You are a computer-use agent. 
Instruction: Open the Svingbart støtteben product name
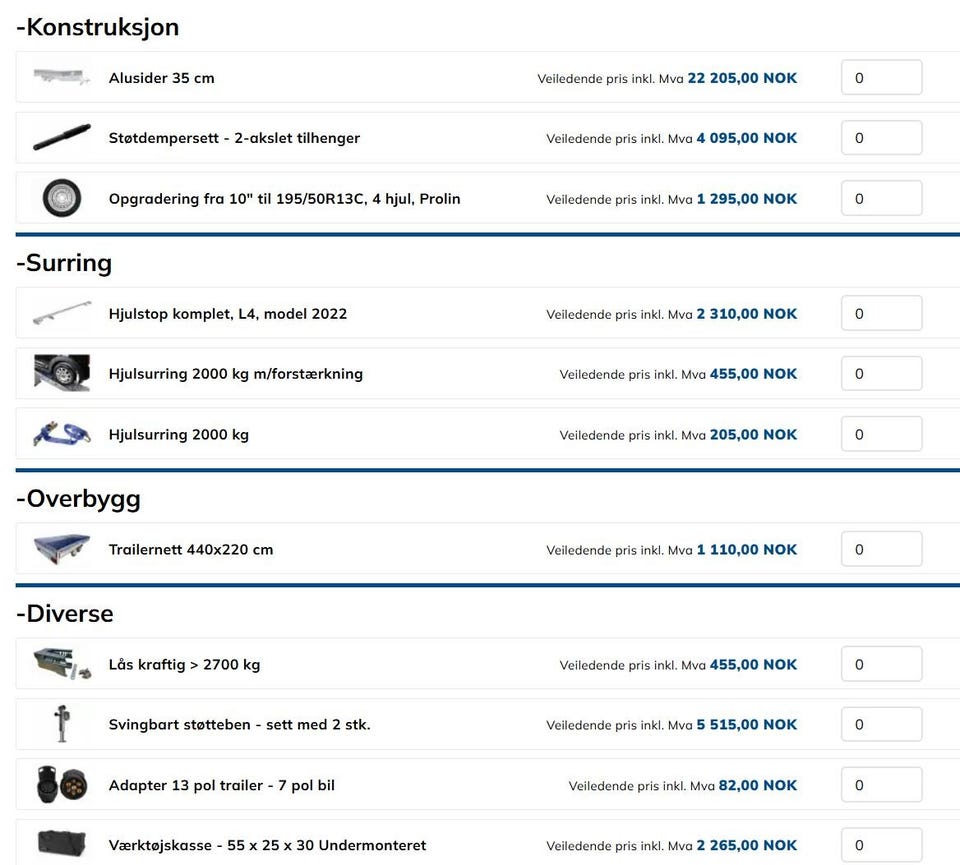(239, 724)
